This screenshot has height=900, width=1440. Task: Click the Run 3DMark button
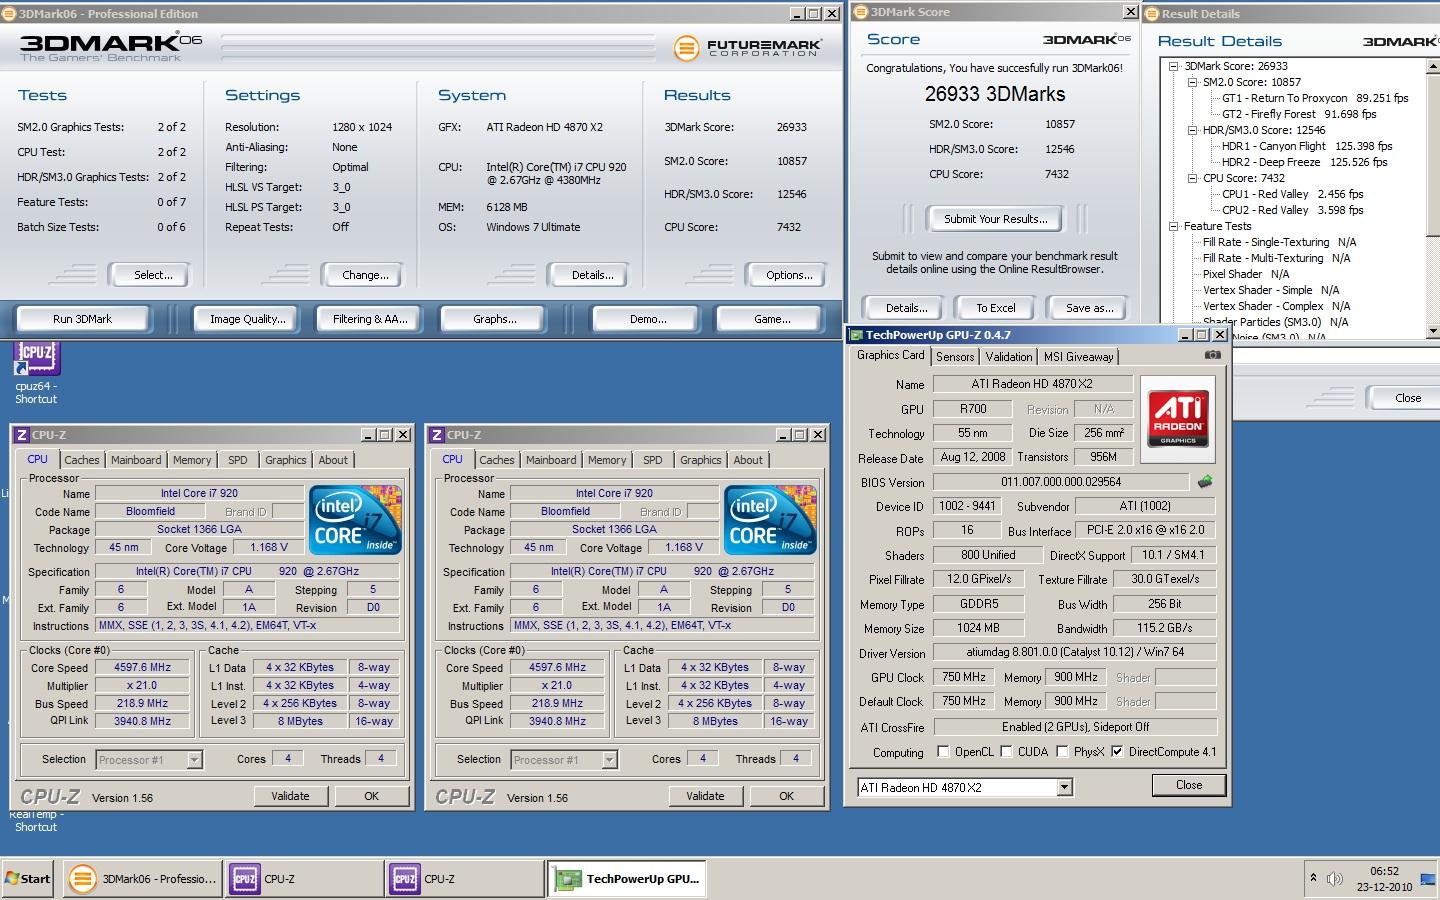[82, 319]
